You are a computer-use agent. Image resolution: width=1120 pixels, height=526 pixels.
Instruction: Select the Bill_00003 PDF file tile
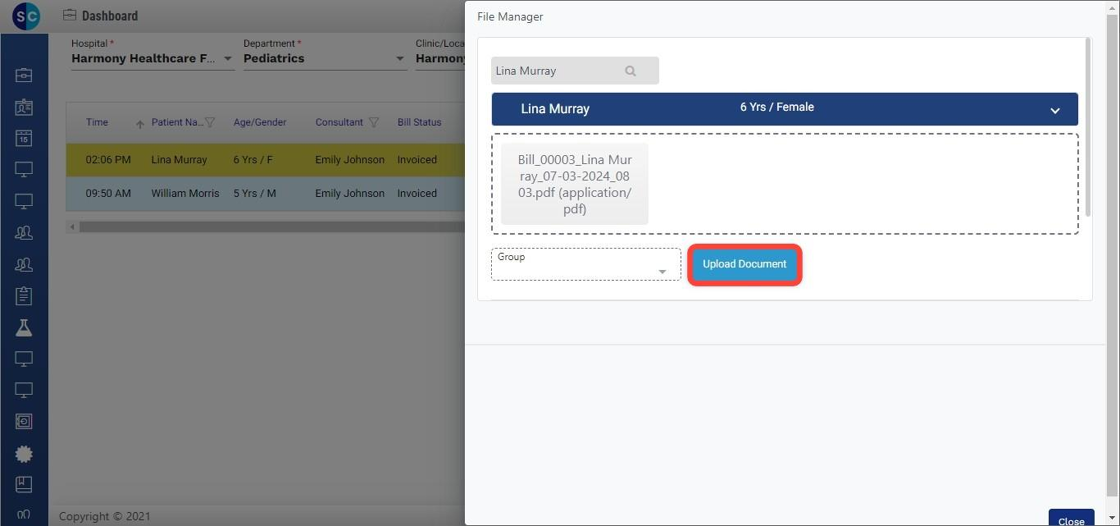pyautogui.click(x=574, y=184)
